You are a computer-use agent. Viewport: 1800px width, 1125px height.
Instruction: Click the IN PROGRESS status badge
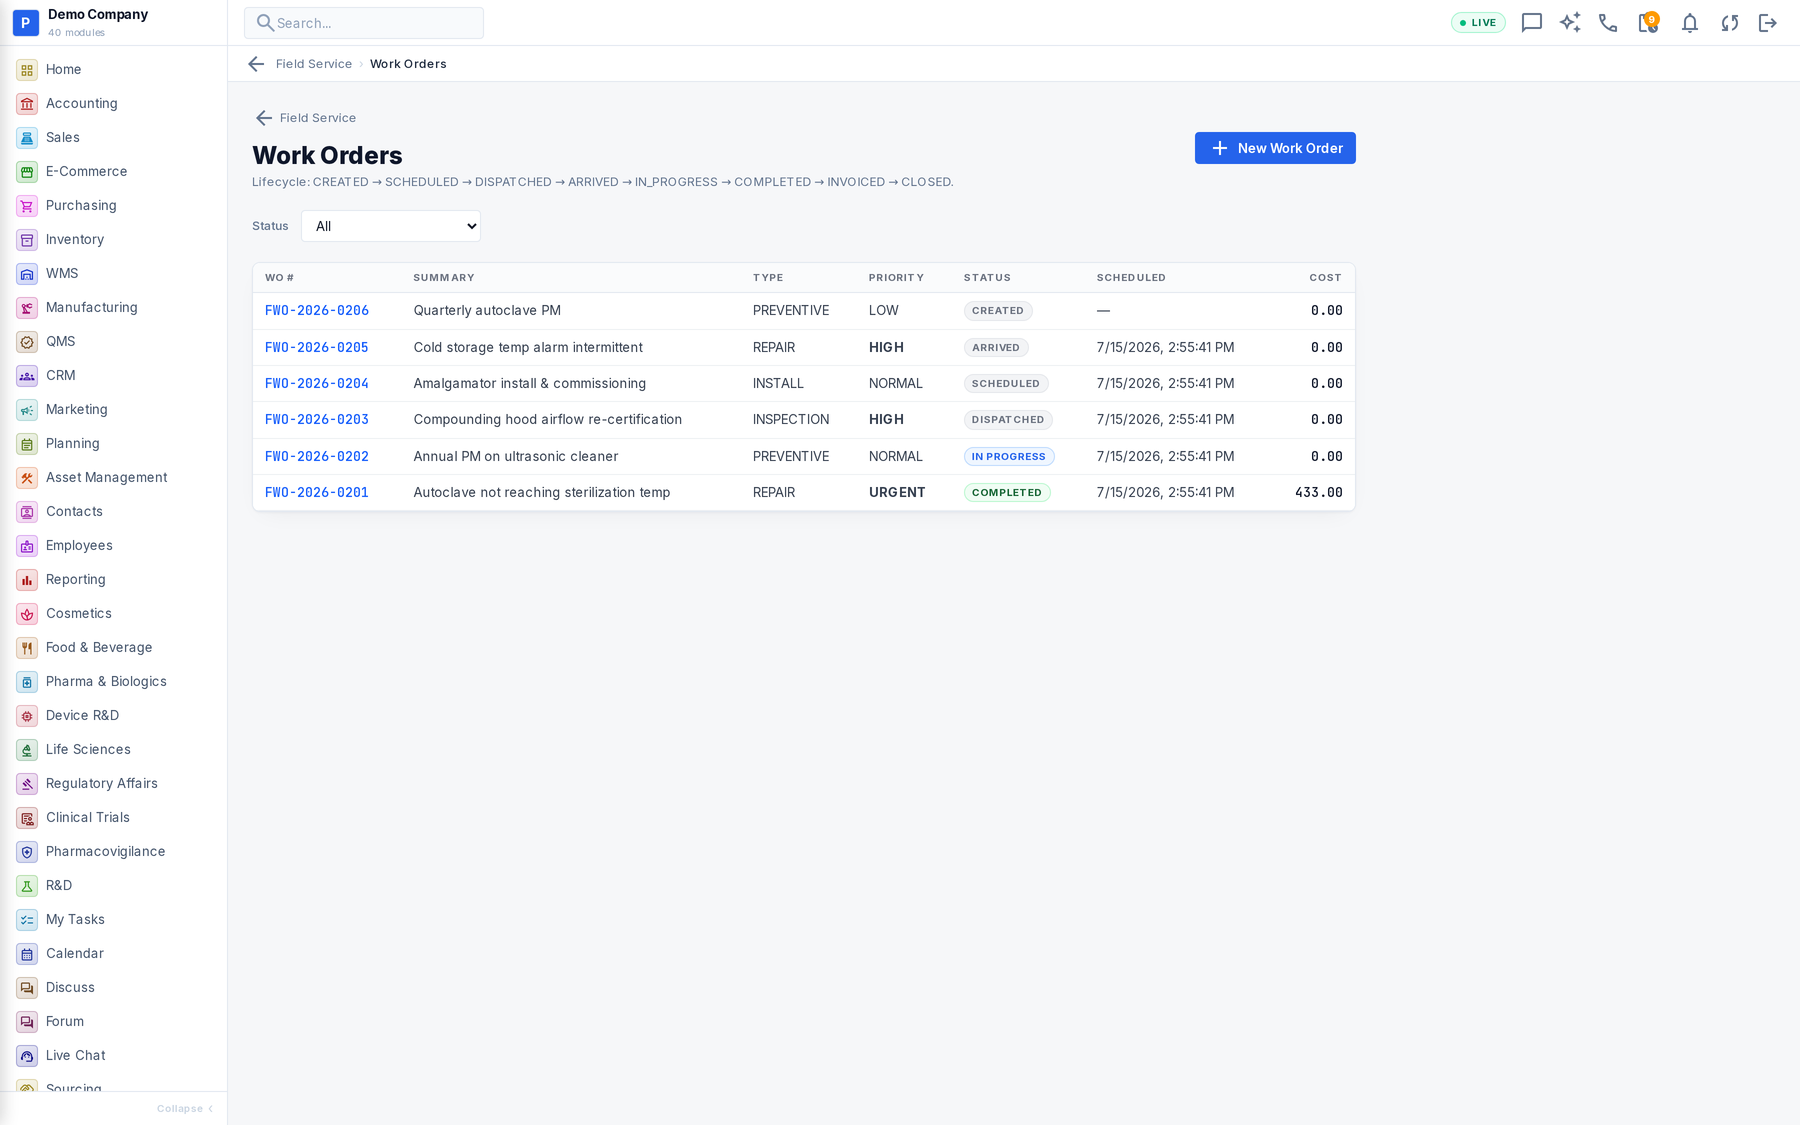coord(1008,457)
